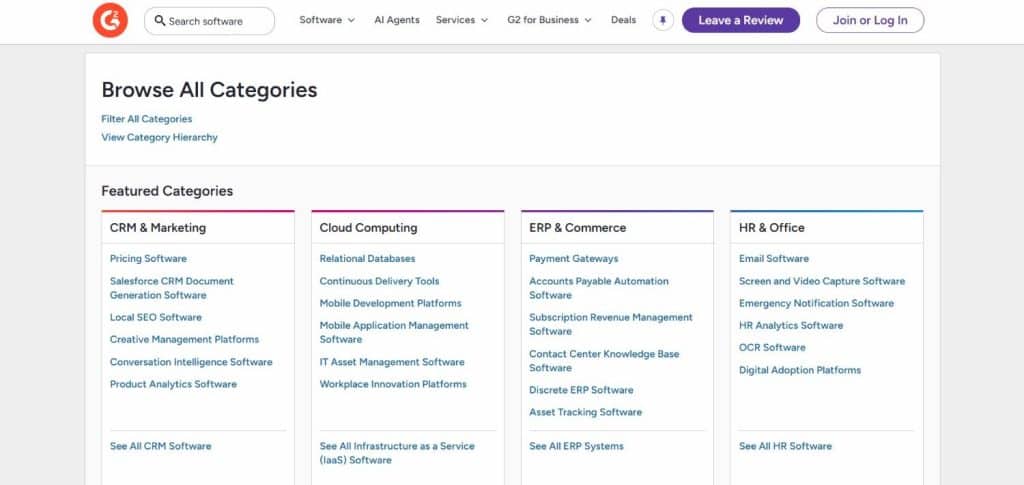Open Salesforce CRM Document Generation Software
This screenshot has width=1024, height=485.
click(172, 289)
